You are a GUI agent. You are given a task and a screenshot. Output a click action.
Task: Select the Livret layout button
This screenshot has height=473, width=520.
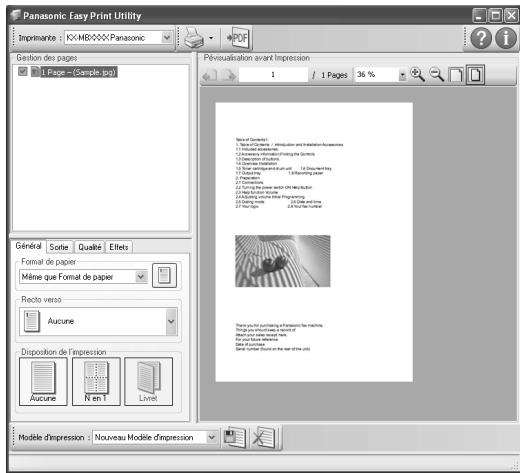(x=148, y=382)
